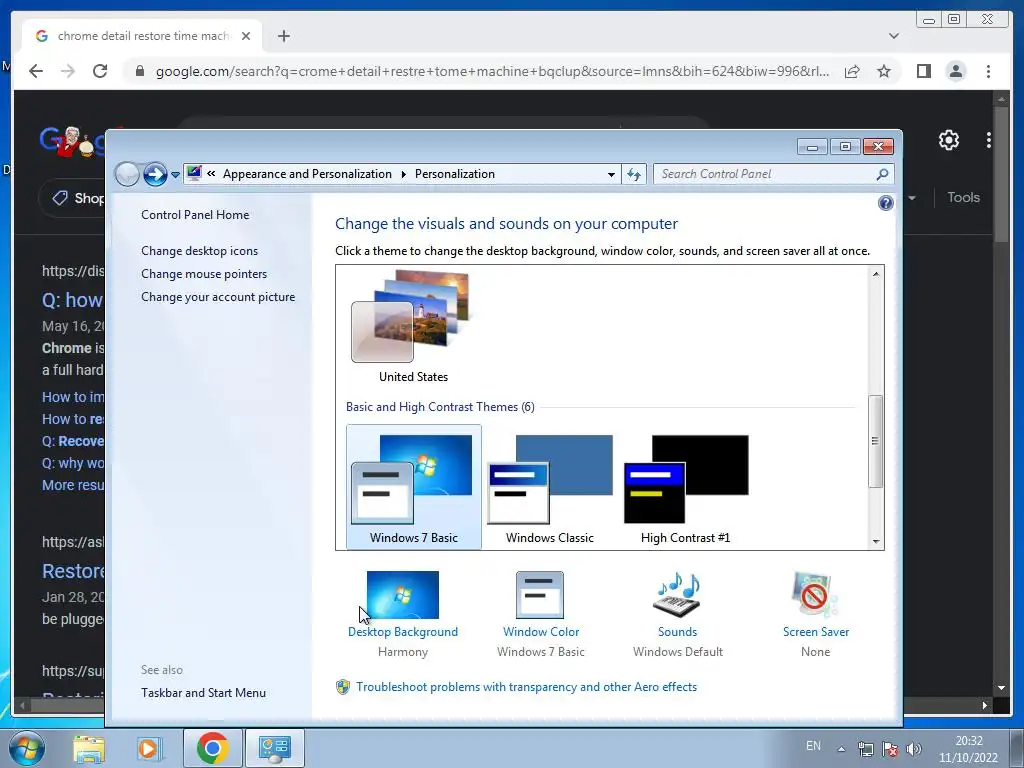Click site lock icon in address bar
Viewport: 1024px width, 768px height.
tap(140, 71)
